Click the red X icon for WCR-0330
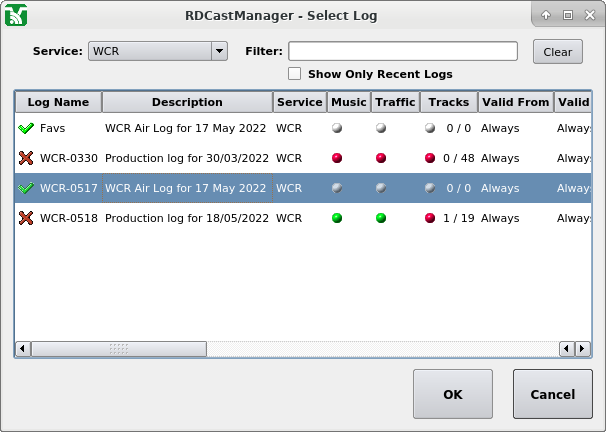 [x=26, y=158]
